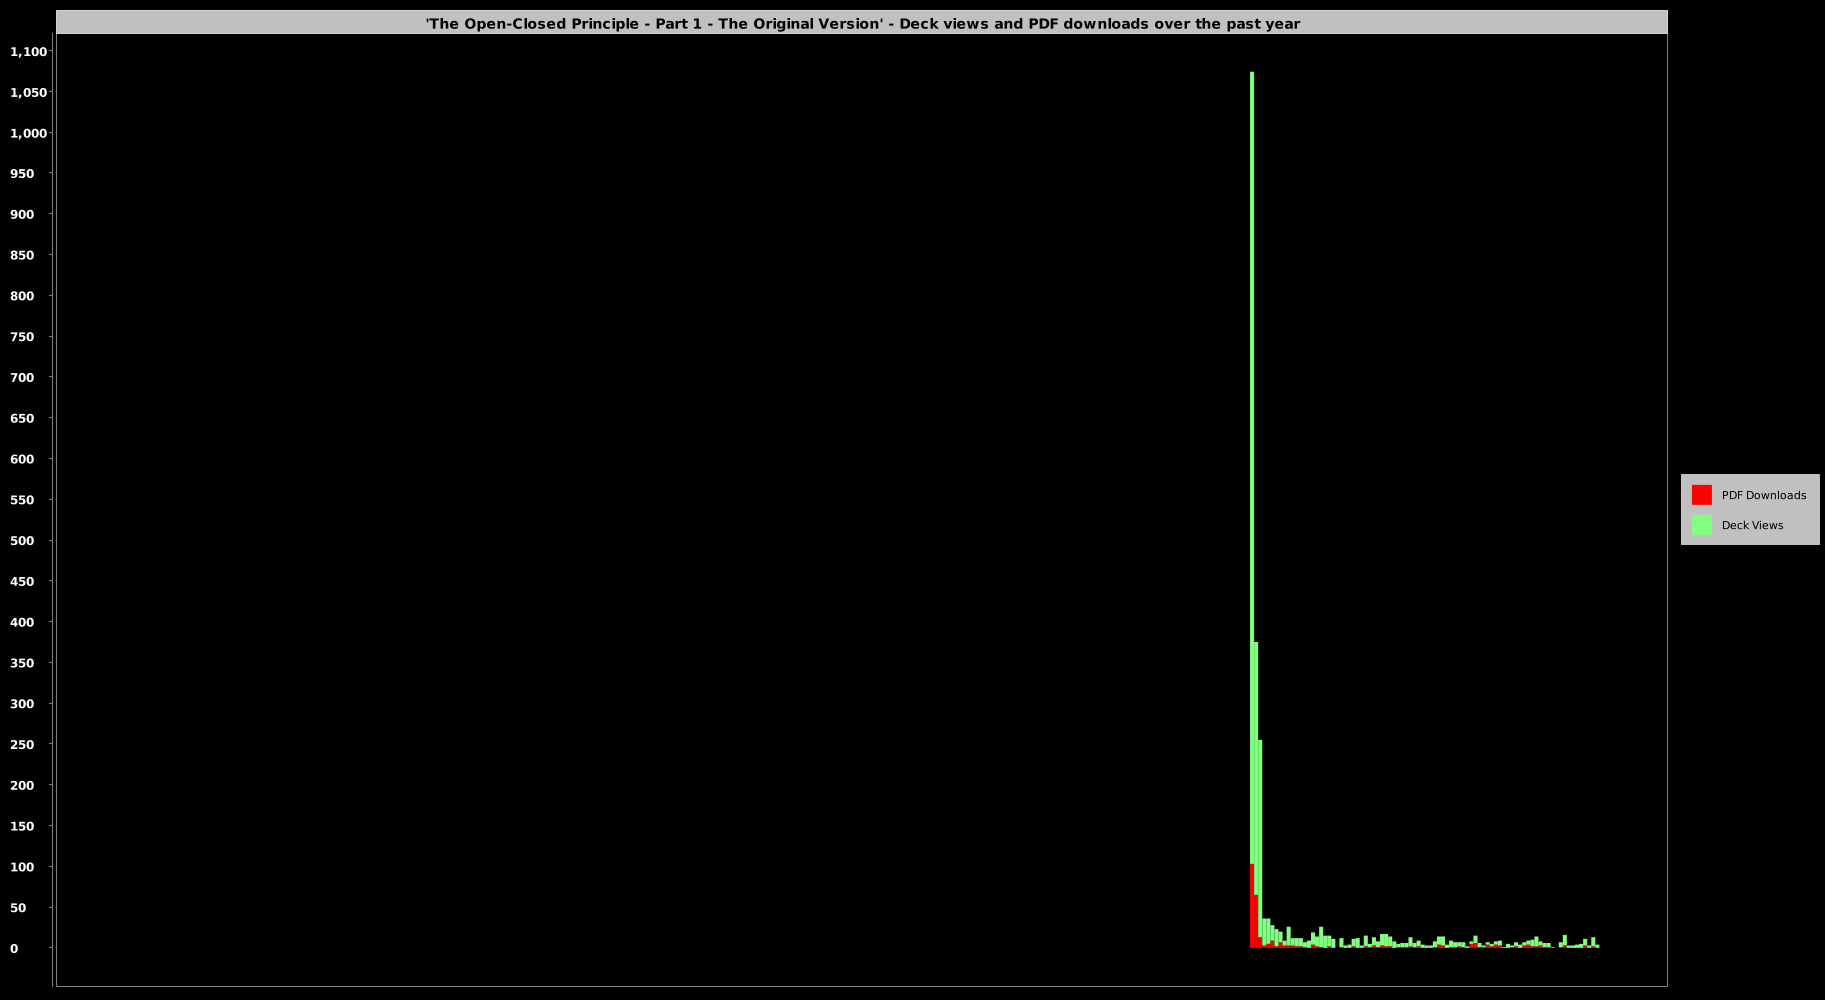This screenshot has width=1825, height=1000.
Task: Click the green Deck Views legend swatch
Action: tap(1701, 525)
